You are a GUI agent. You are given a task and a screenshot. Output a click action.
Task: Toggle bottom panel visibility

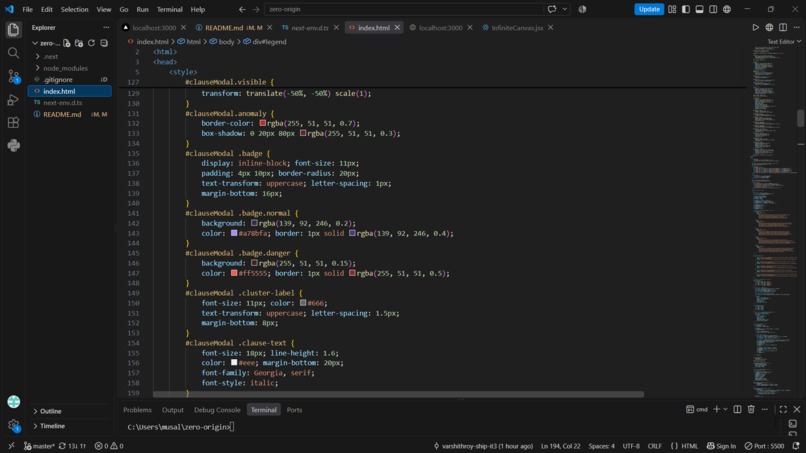coord(700,9)
